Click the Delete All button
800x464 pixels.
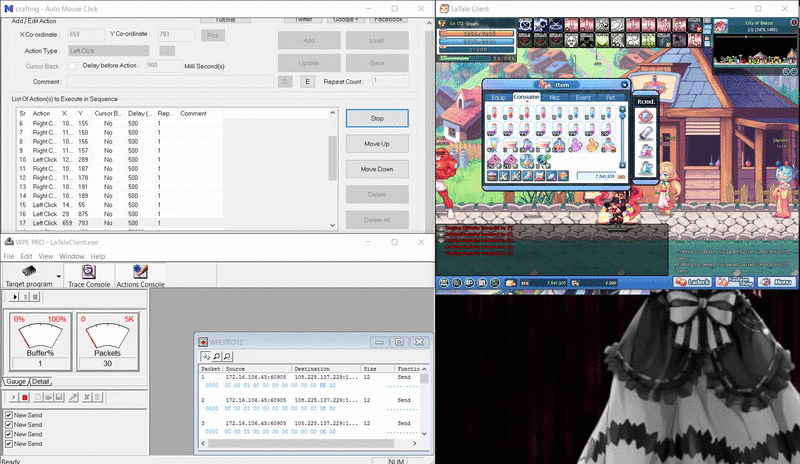coord(377,220)
